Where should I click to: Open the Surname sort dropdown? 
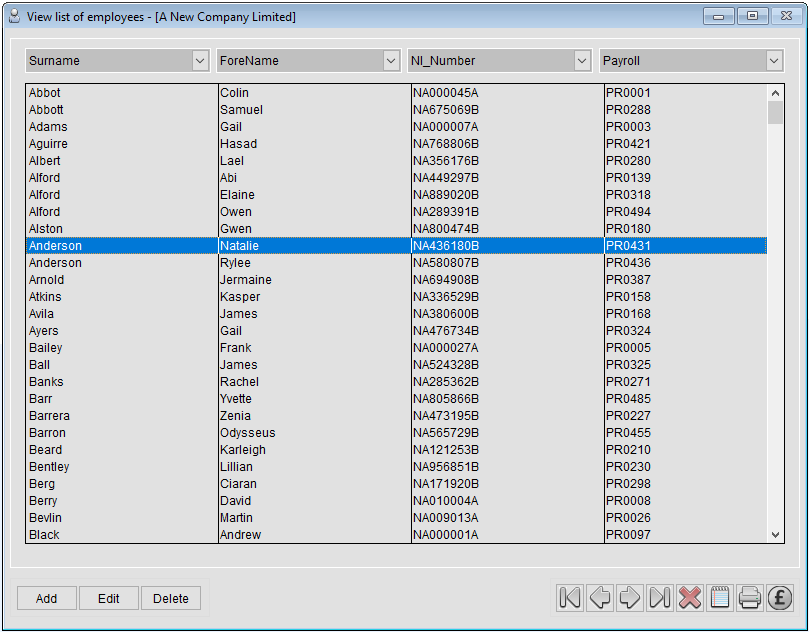(200, 60)
